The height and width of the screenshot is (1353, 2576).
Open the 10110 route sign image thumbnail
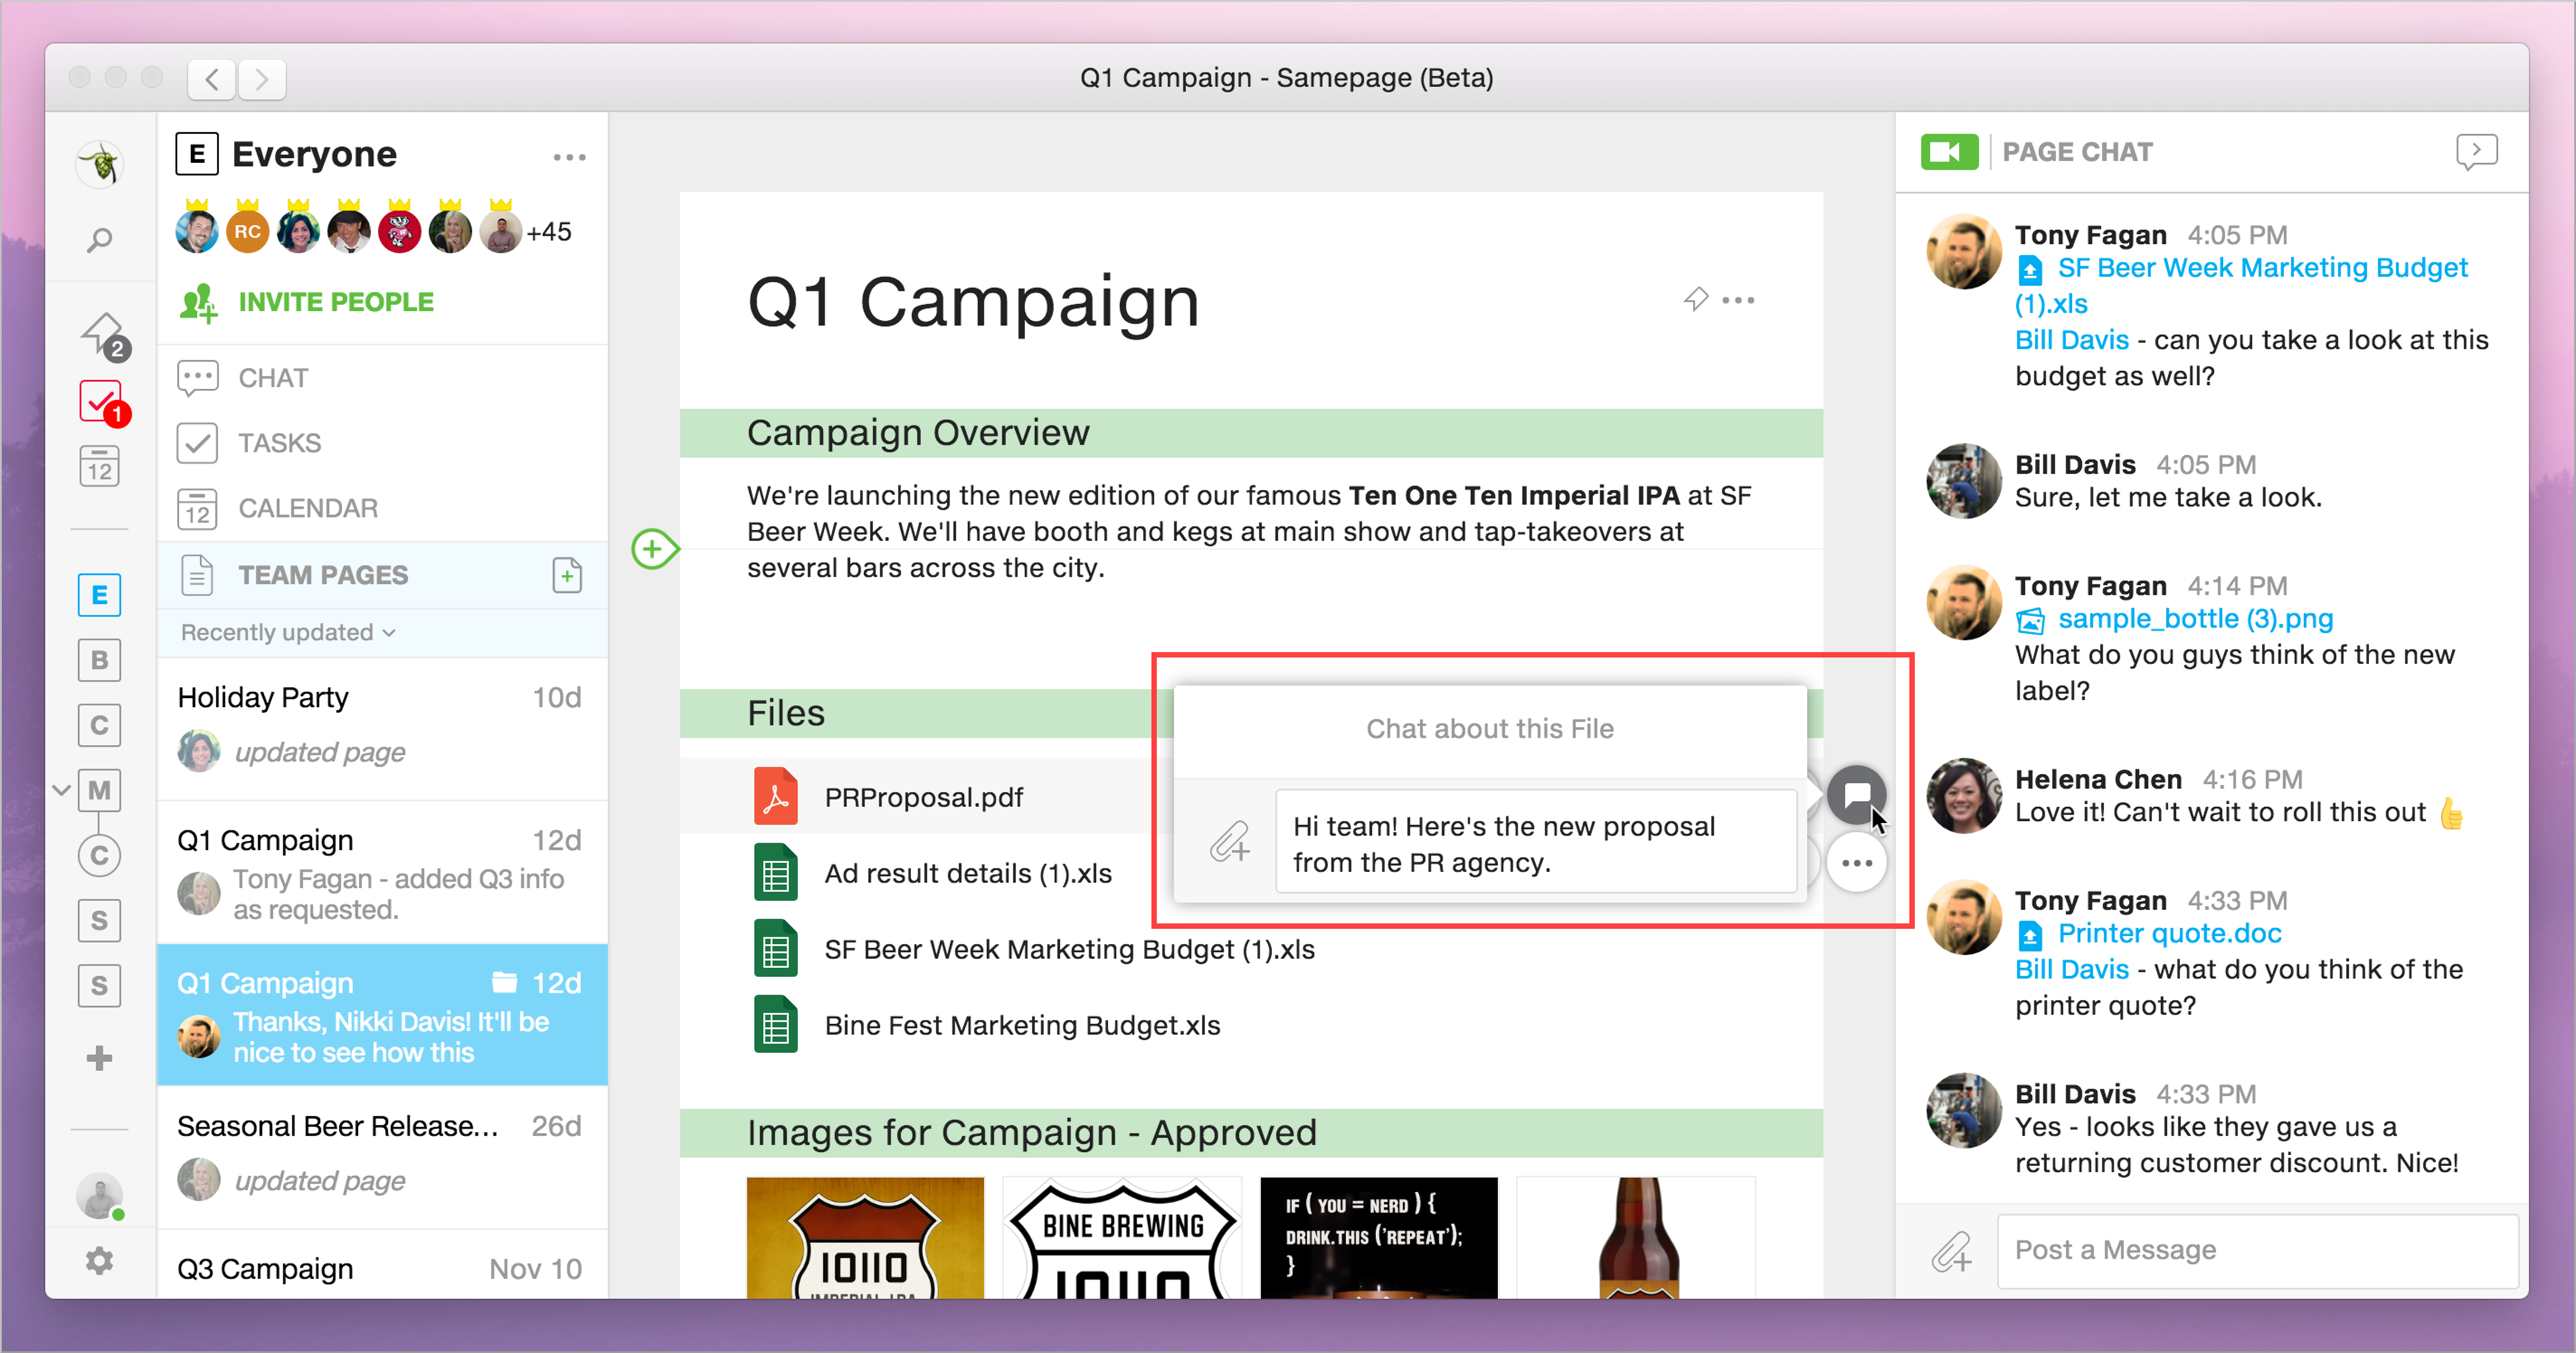pyautogui.click(x=865, y=1238)
